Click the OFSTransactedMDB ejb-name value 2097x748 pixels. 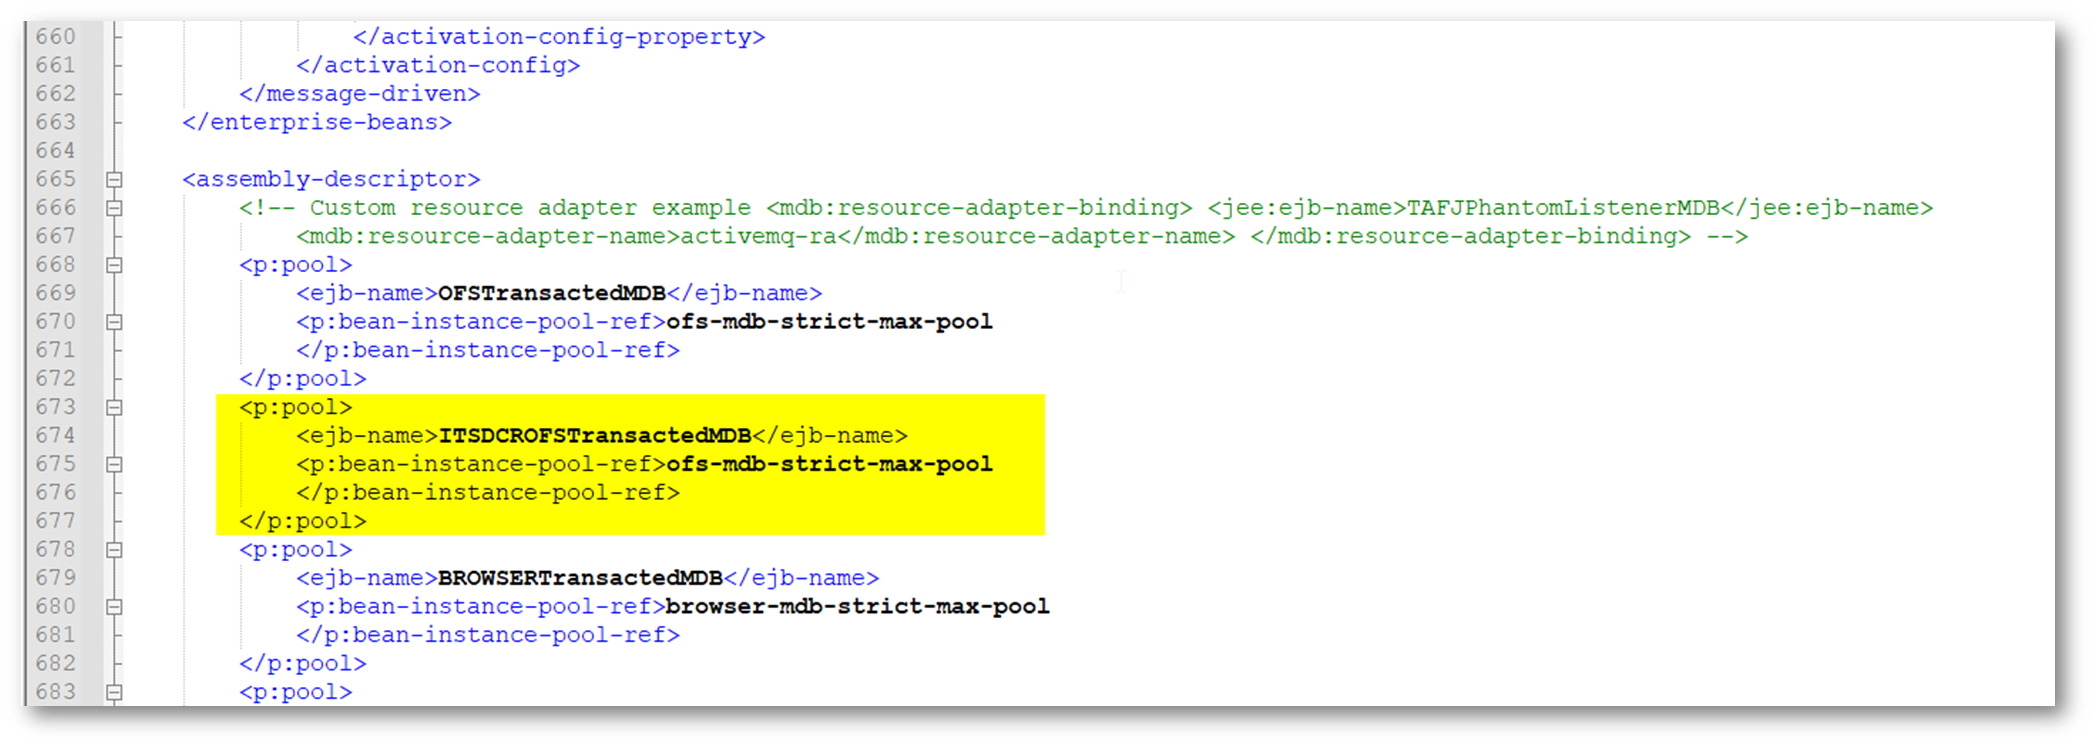552,294
